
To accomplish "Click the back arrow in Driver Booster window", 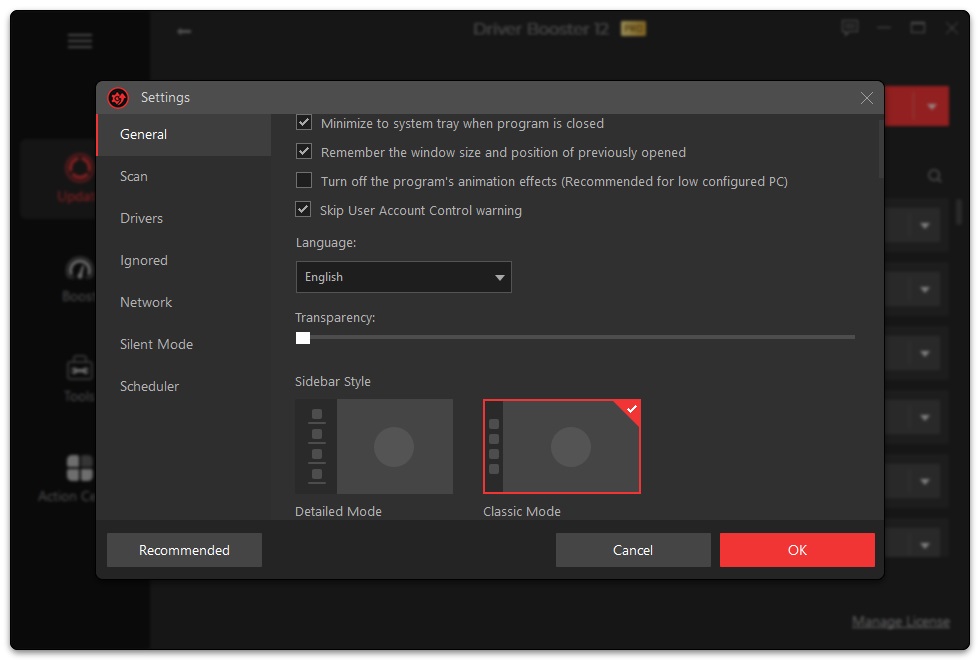I will pyautogui.click(x=184, y=31).
